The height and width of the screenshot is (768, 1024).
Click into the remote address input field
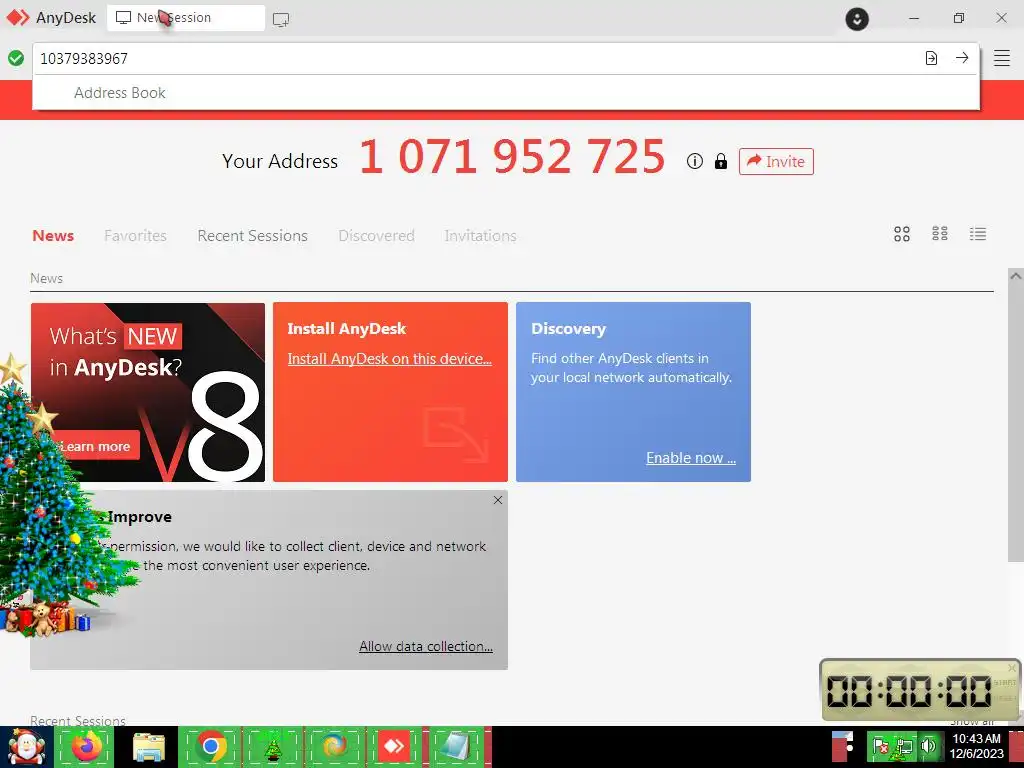(x=477, y=58)
